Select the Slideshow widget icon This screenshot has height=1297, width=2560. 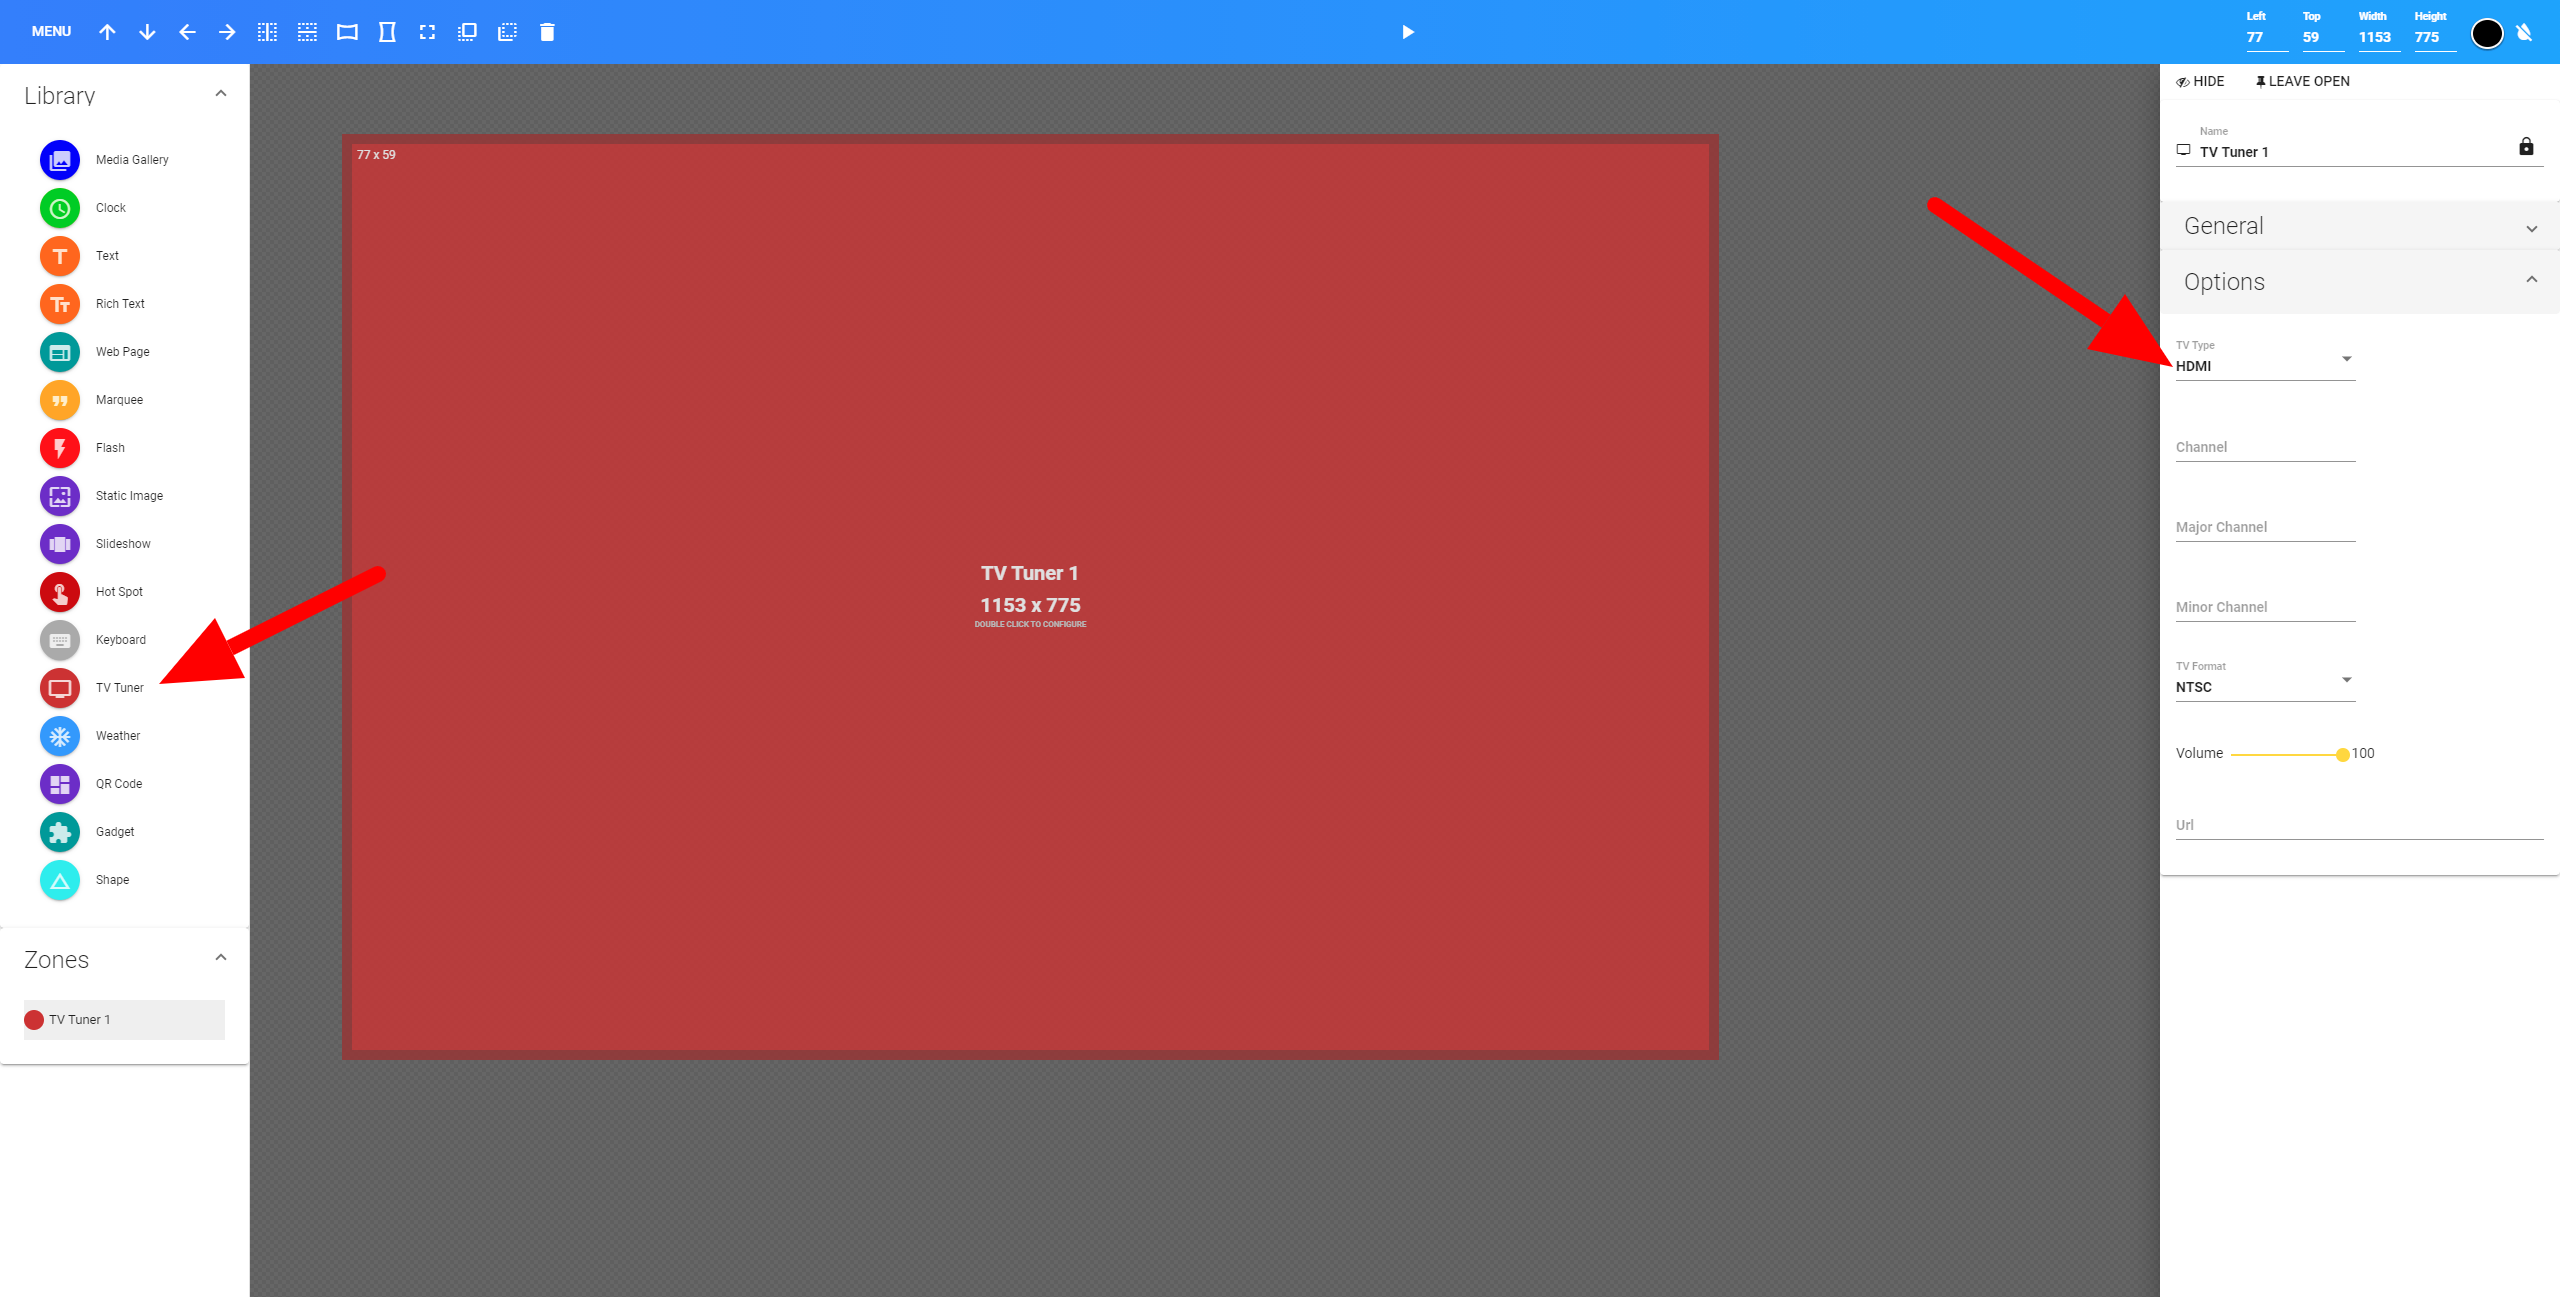(60, 544)
